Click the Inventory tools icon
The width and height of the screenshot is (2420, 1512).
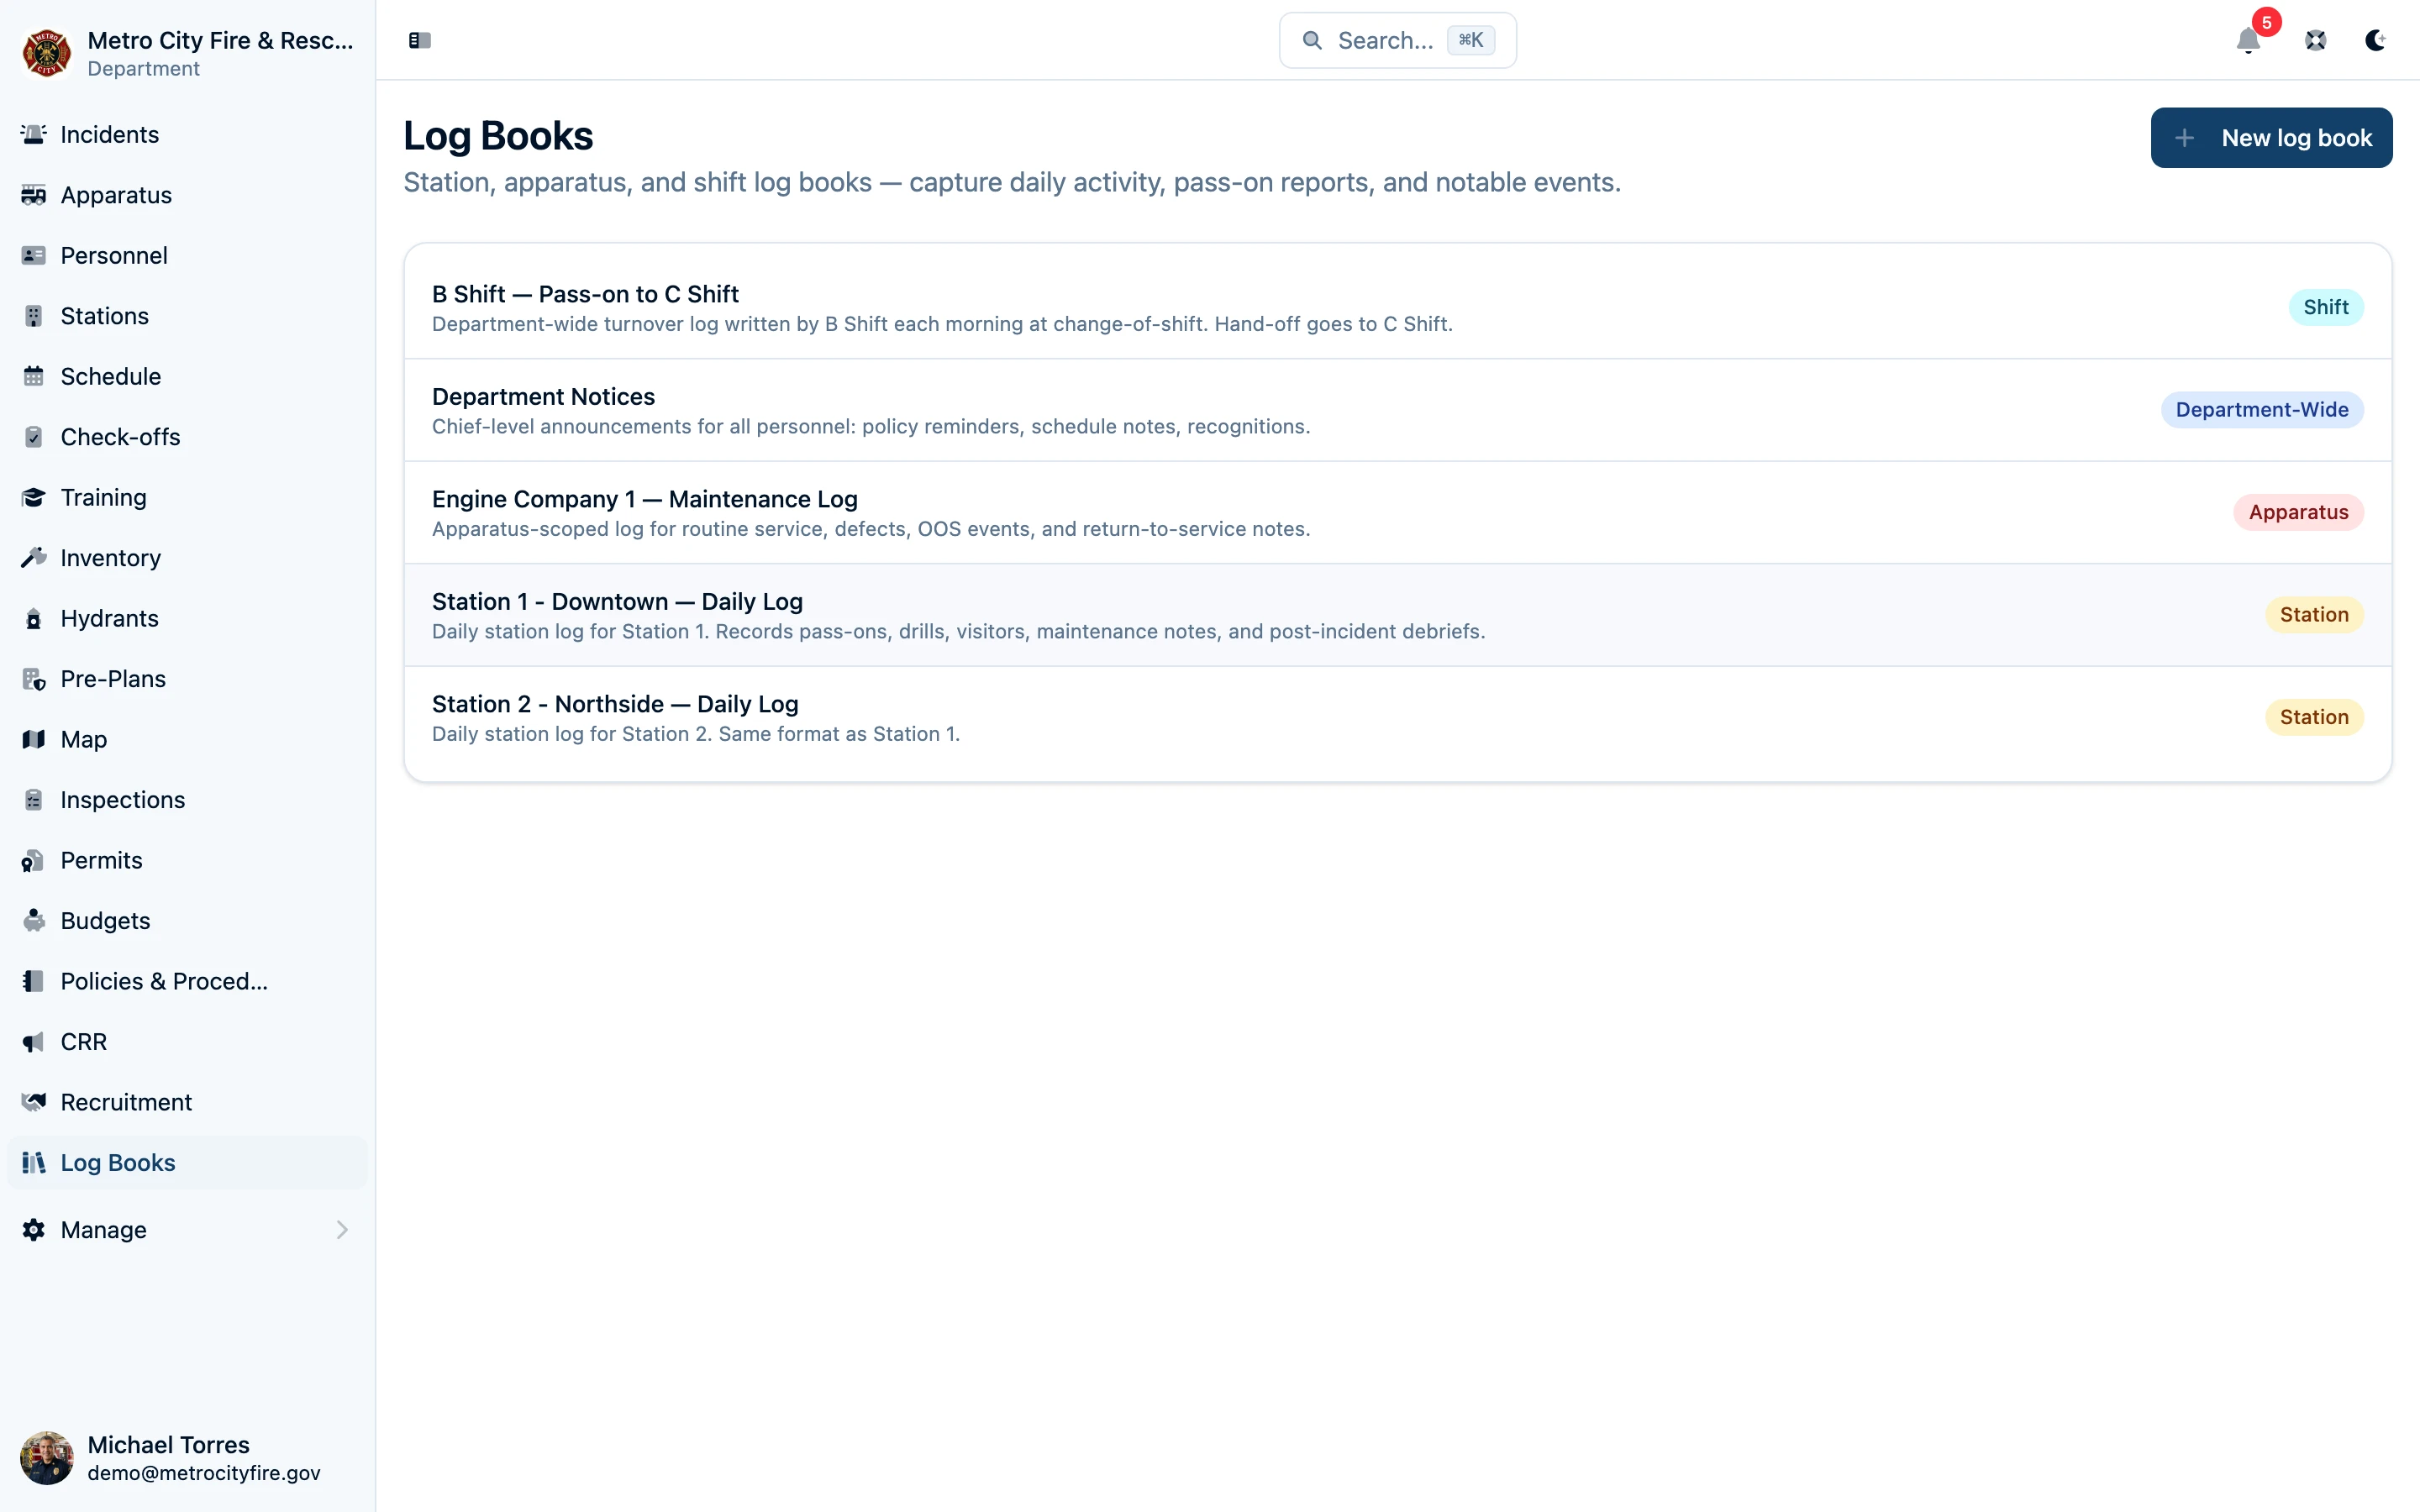click(33, 558)
